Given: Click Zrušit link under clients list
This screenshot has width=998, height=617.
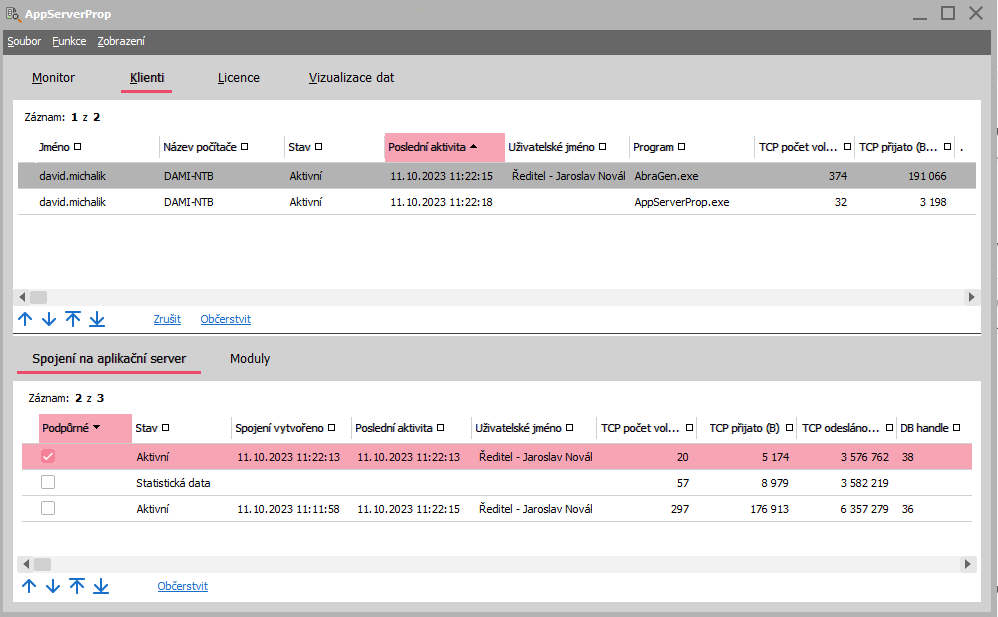Looking at the screenshot, I should click(167, 319).
